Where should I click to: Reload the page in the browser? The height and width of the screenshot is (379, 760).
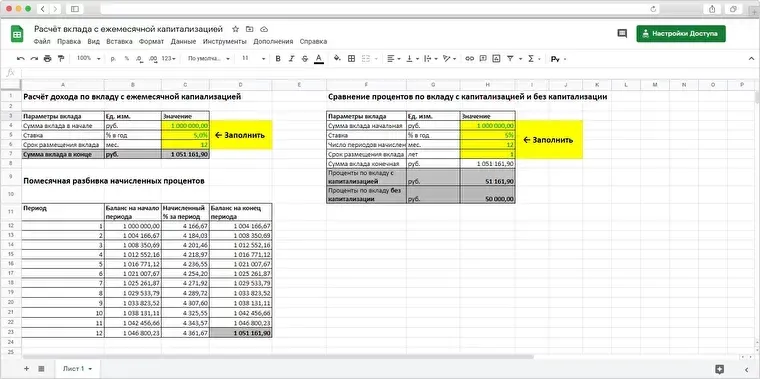tap(653, 9)
